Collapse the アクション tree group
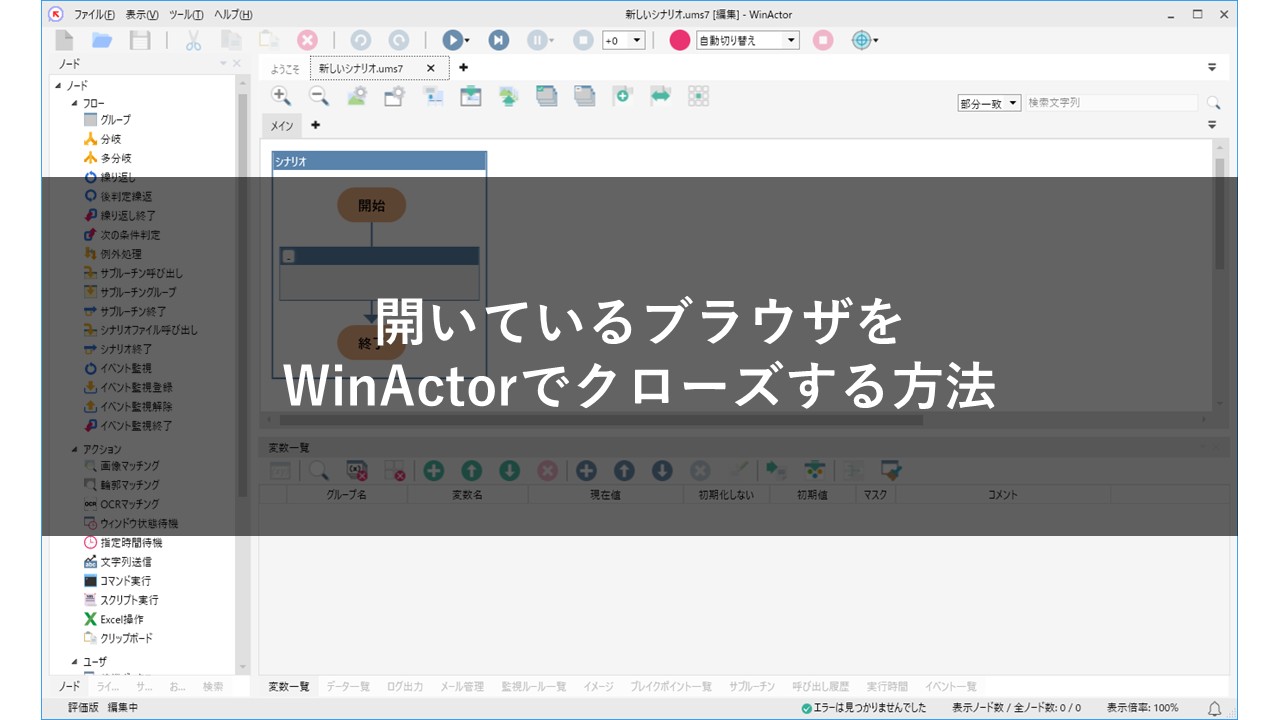 click(x=74, y=449)
